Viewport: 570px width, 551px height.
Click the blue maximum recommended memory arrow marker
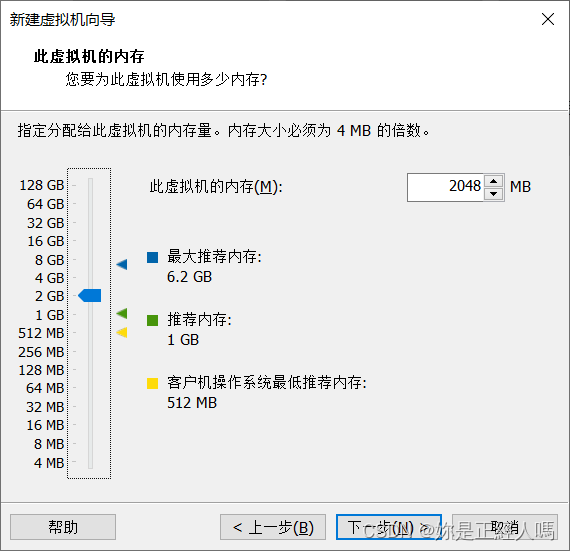point(122,264)
